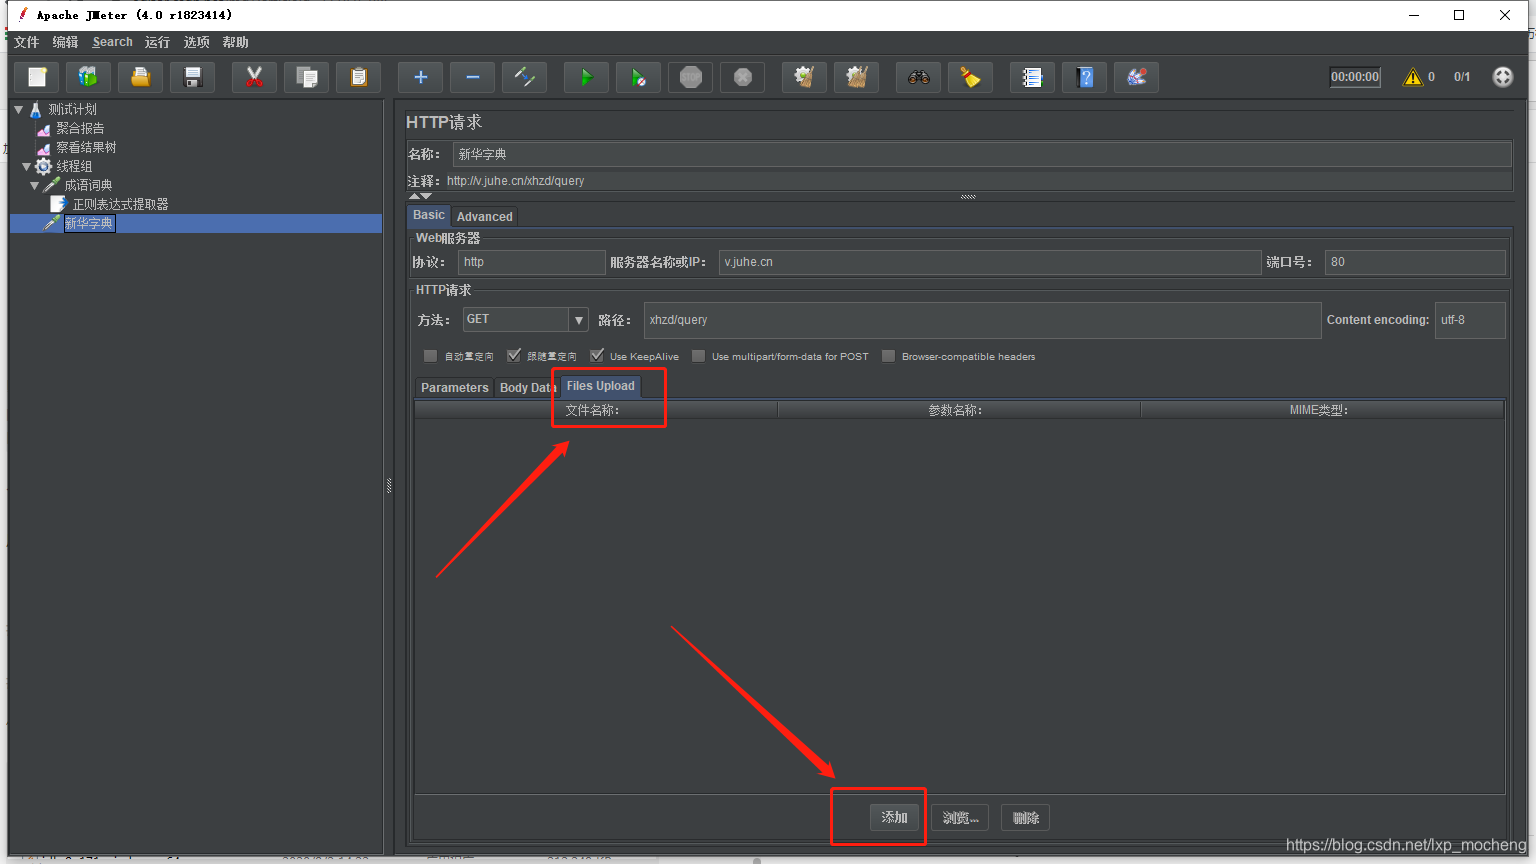
Task: Open the 选项 menu
Action: click(197, 42)
